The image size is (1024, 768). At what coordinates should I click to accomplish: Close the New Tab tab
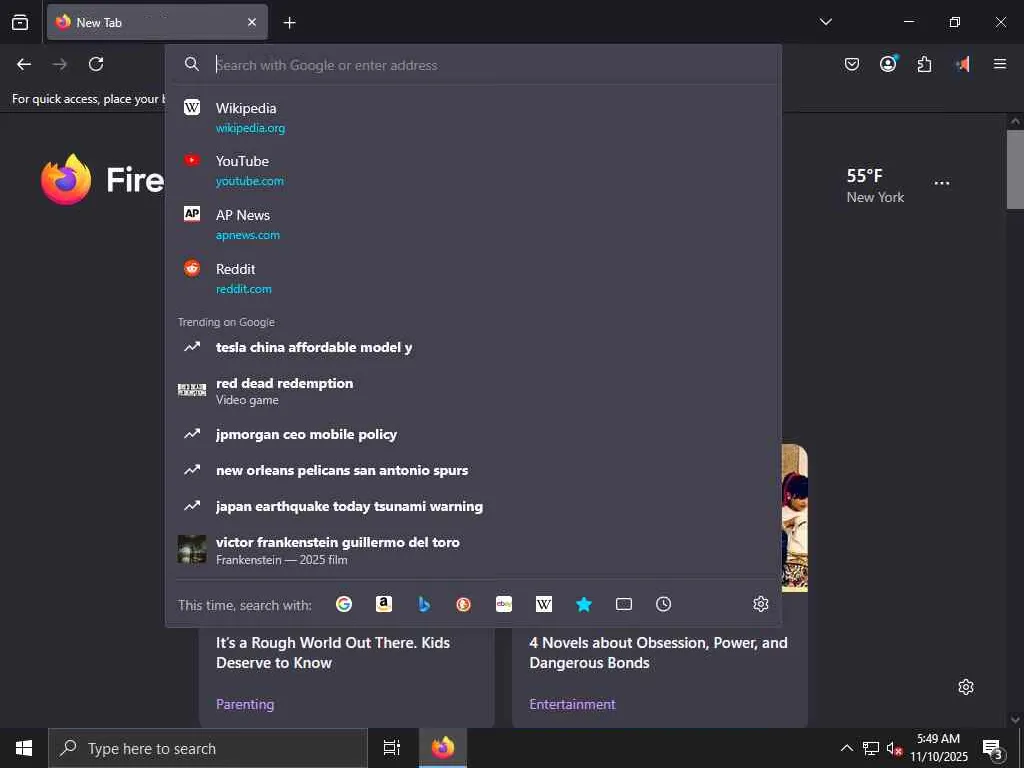(252, 22)
